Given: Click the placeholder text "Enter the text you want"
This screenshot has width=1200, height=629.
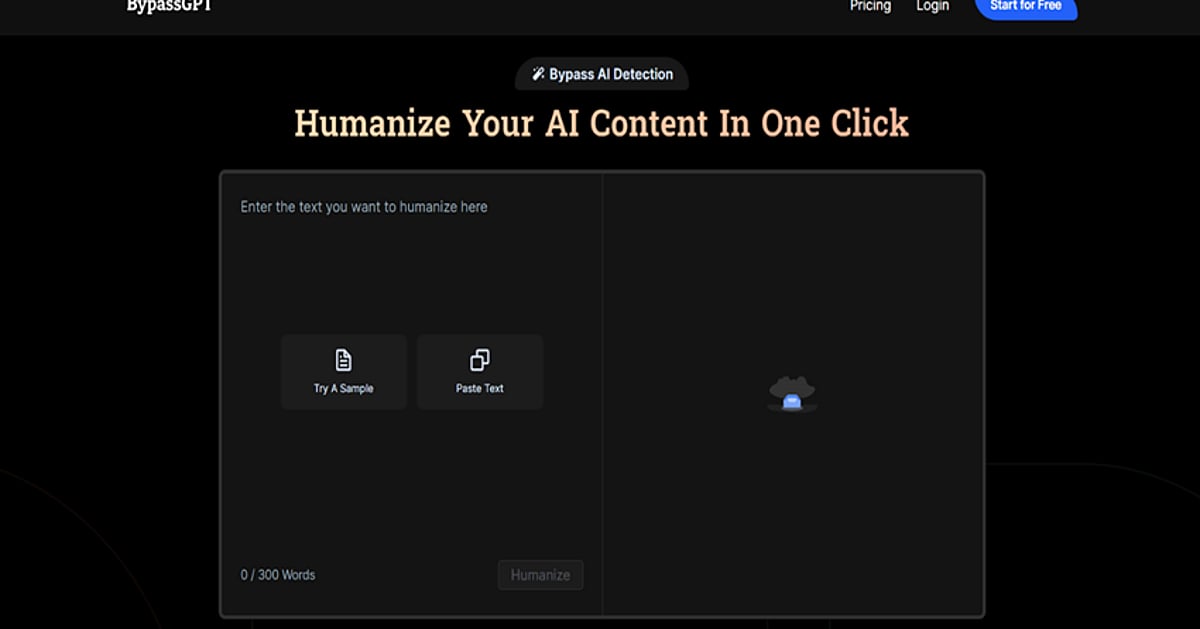Looking at the screenshot, I should pos(330,207).
